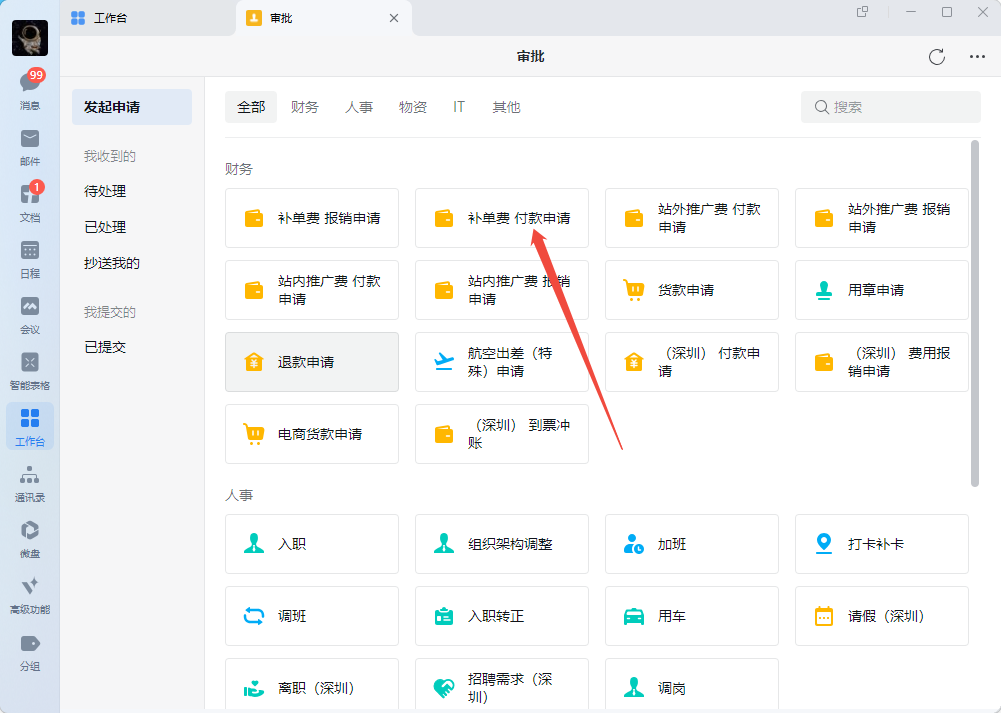Open the 日程 calendar icon
Viewport: 1001px width, 713px height.
(30, 257)
